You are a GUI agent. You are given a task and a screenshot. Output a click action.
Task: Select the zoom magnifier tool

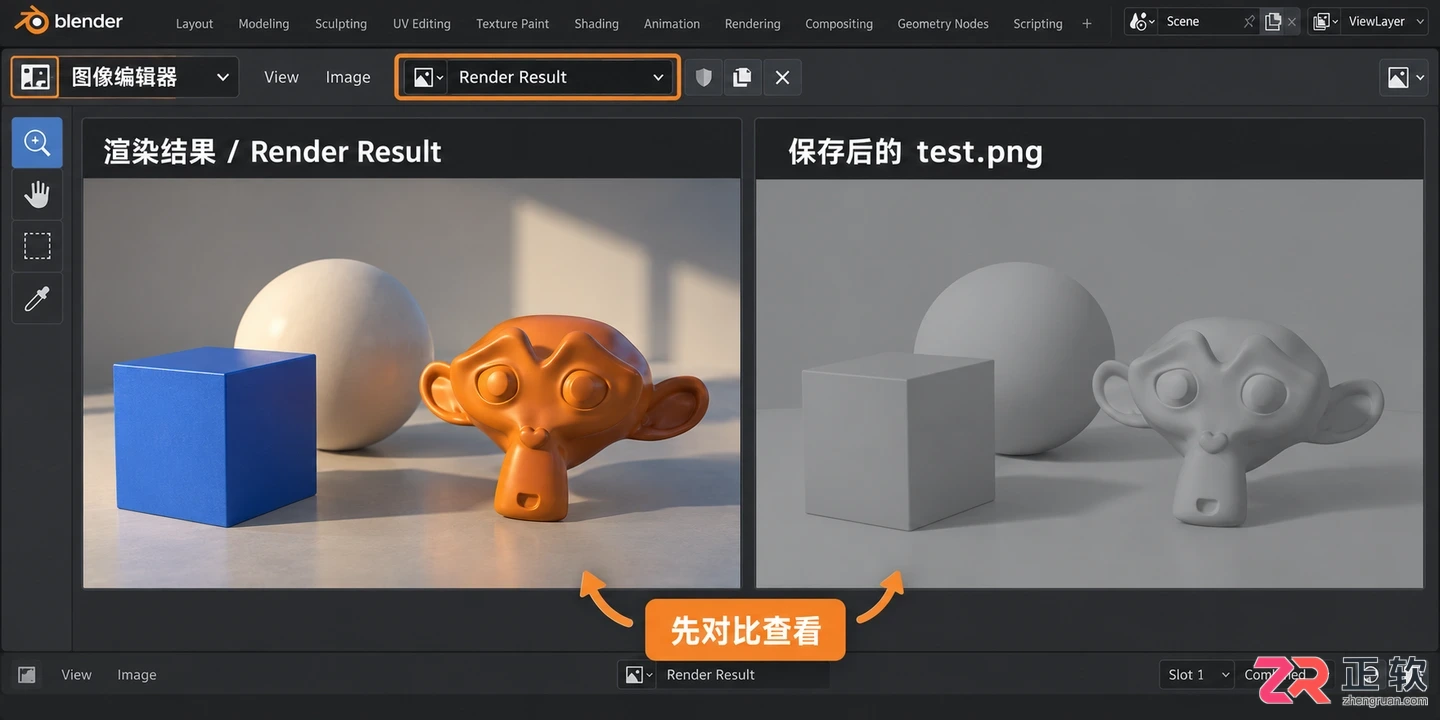pos(37,143)
